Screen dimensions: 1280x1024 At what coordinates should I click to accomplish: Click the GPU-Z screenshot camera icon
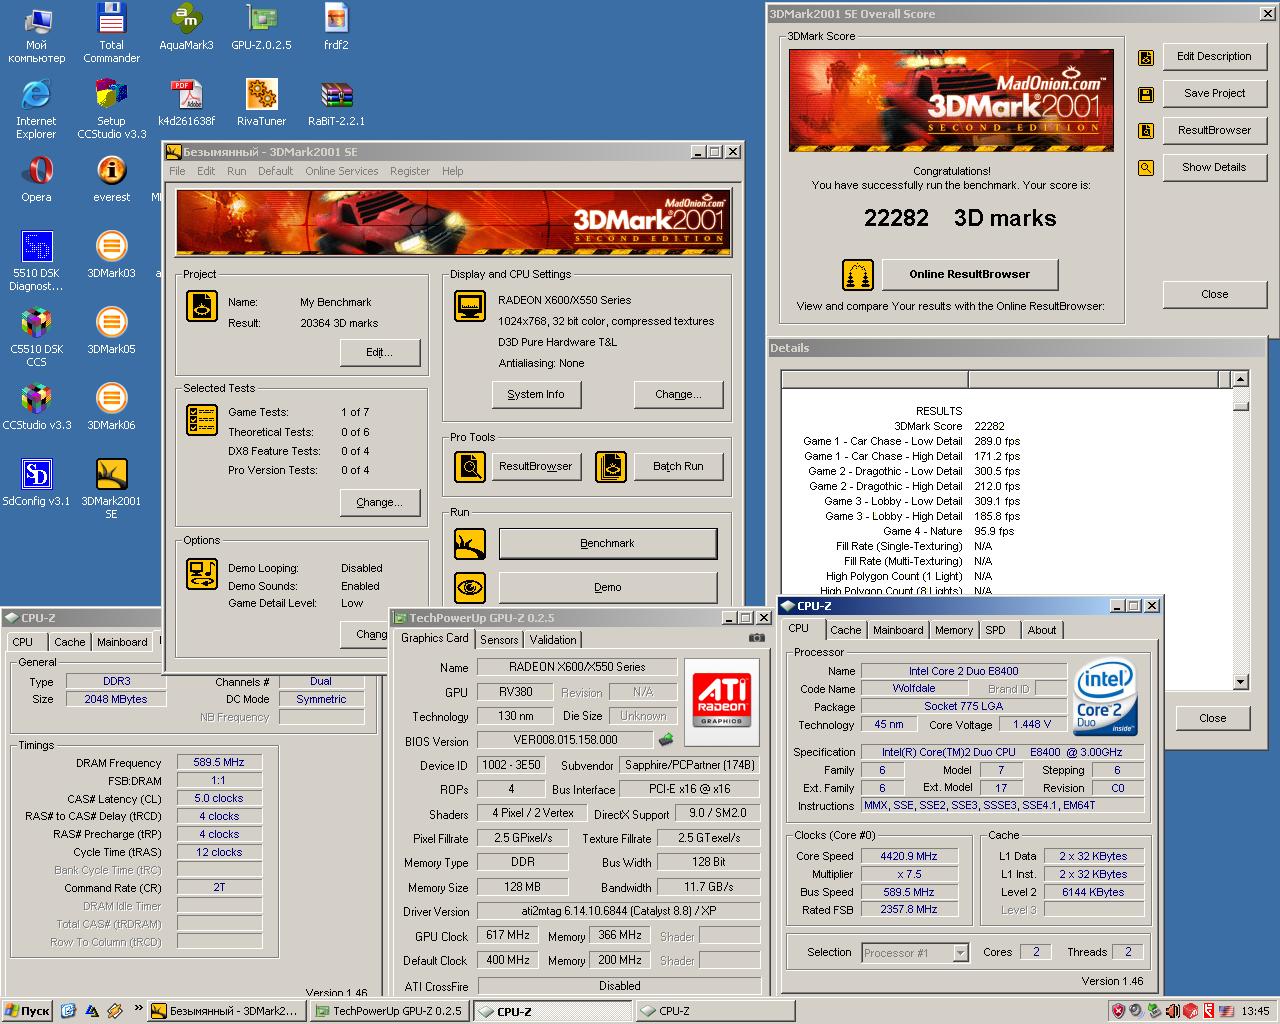756,638
